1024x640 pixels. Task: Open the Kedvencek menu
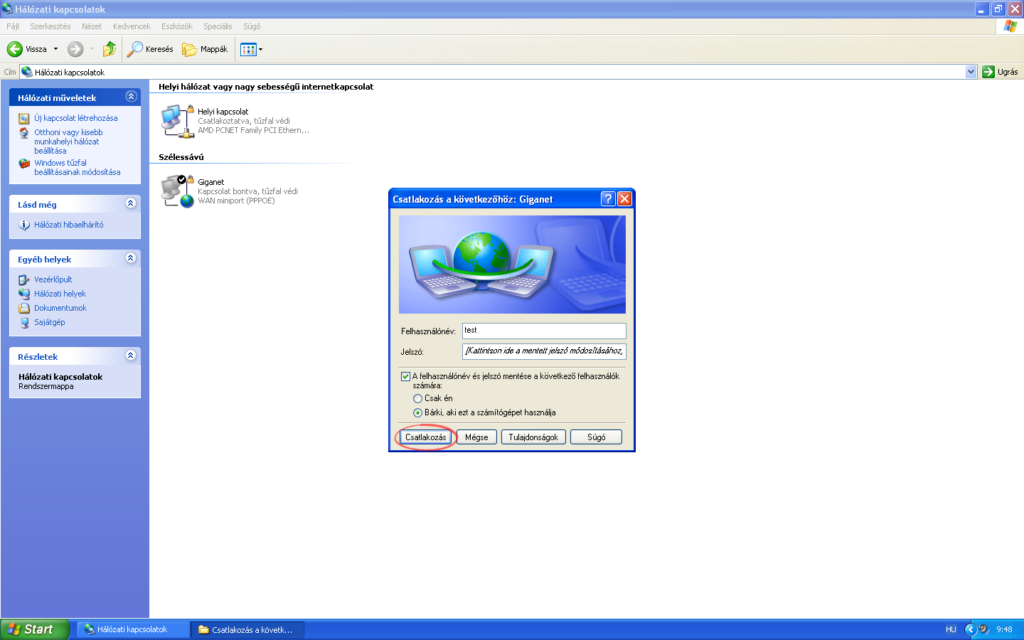(130, 26)
